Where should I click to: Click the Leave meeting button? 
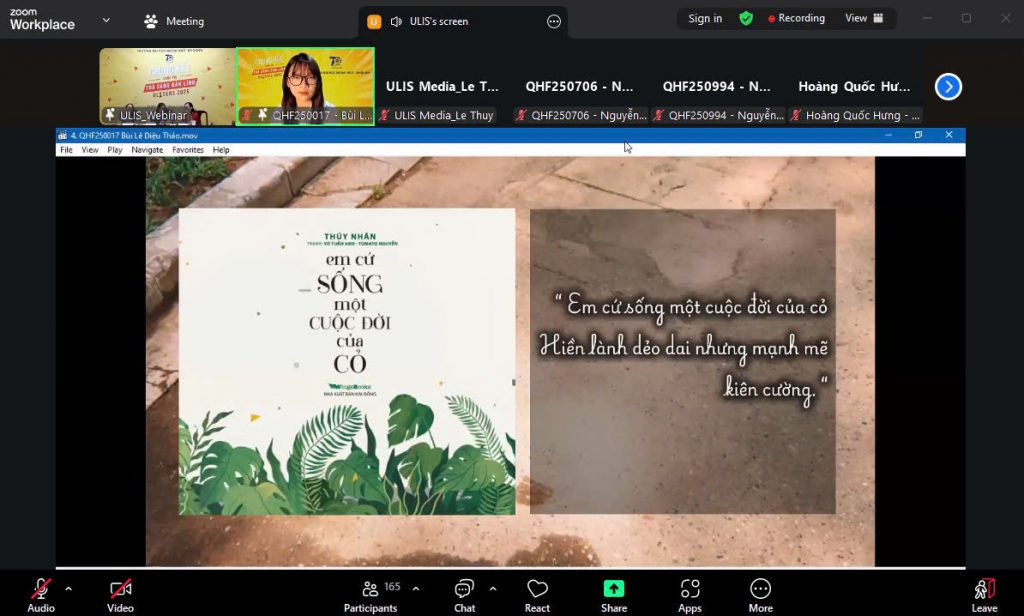point(984,594)
